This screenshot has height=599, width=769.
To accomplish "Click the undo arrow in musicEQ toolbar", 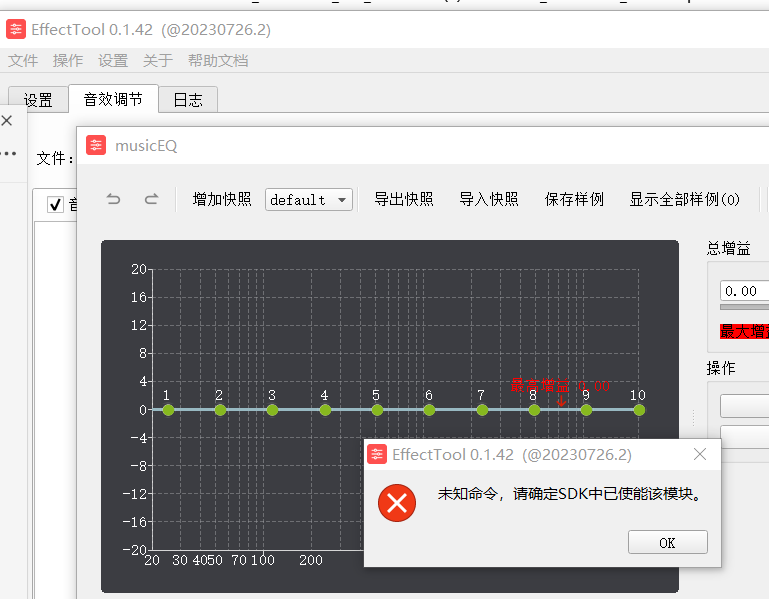I will click(113, 199).
